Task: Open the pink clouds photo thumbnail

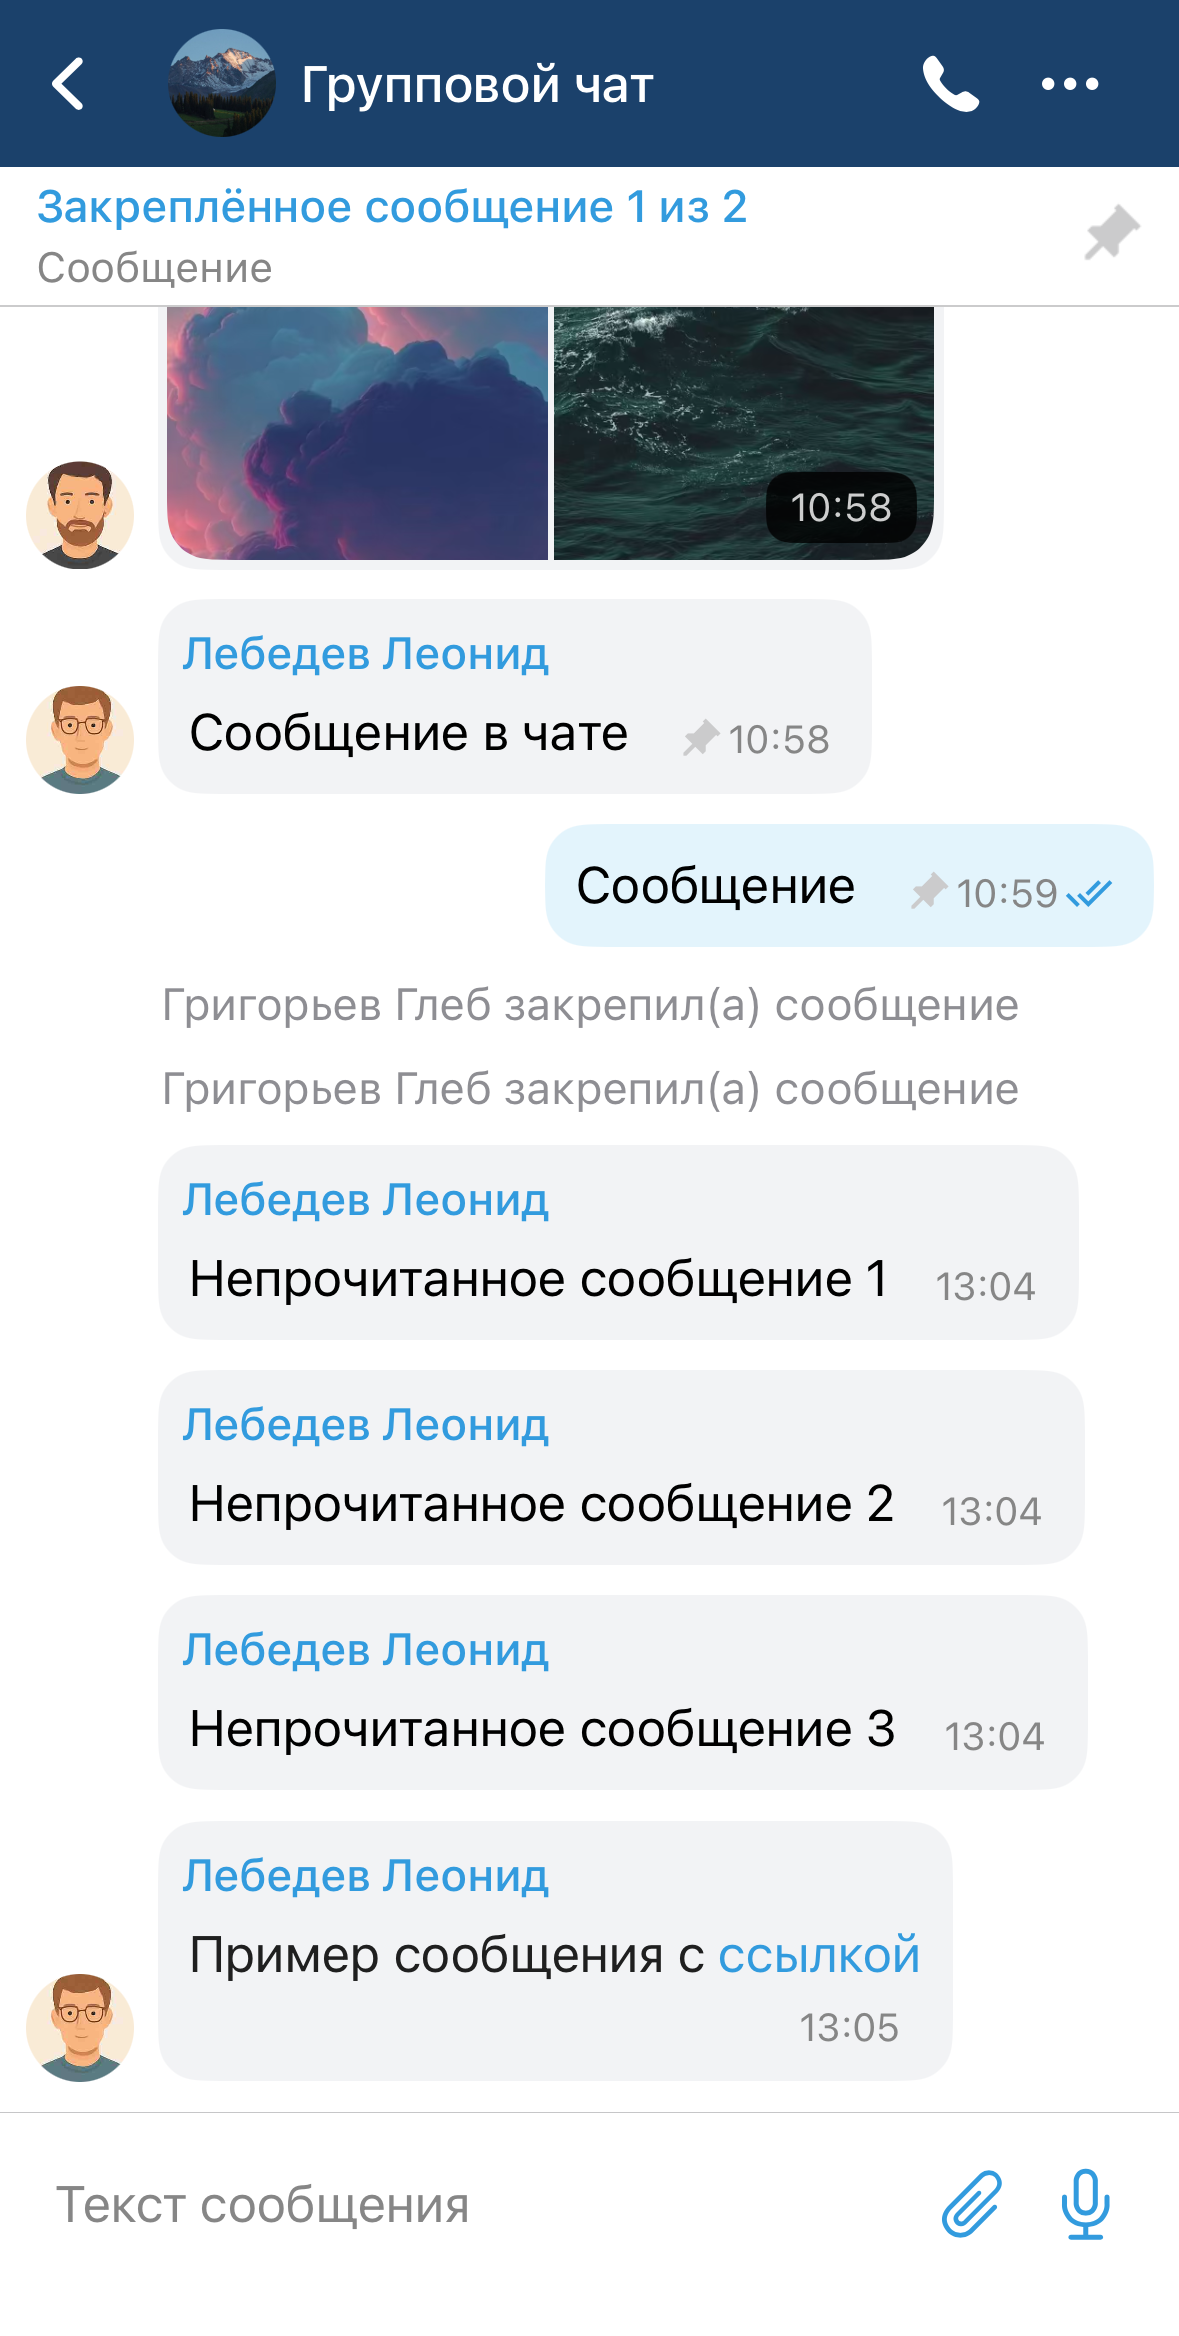Action: (357, 433)
